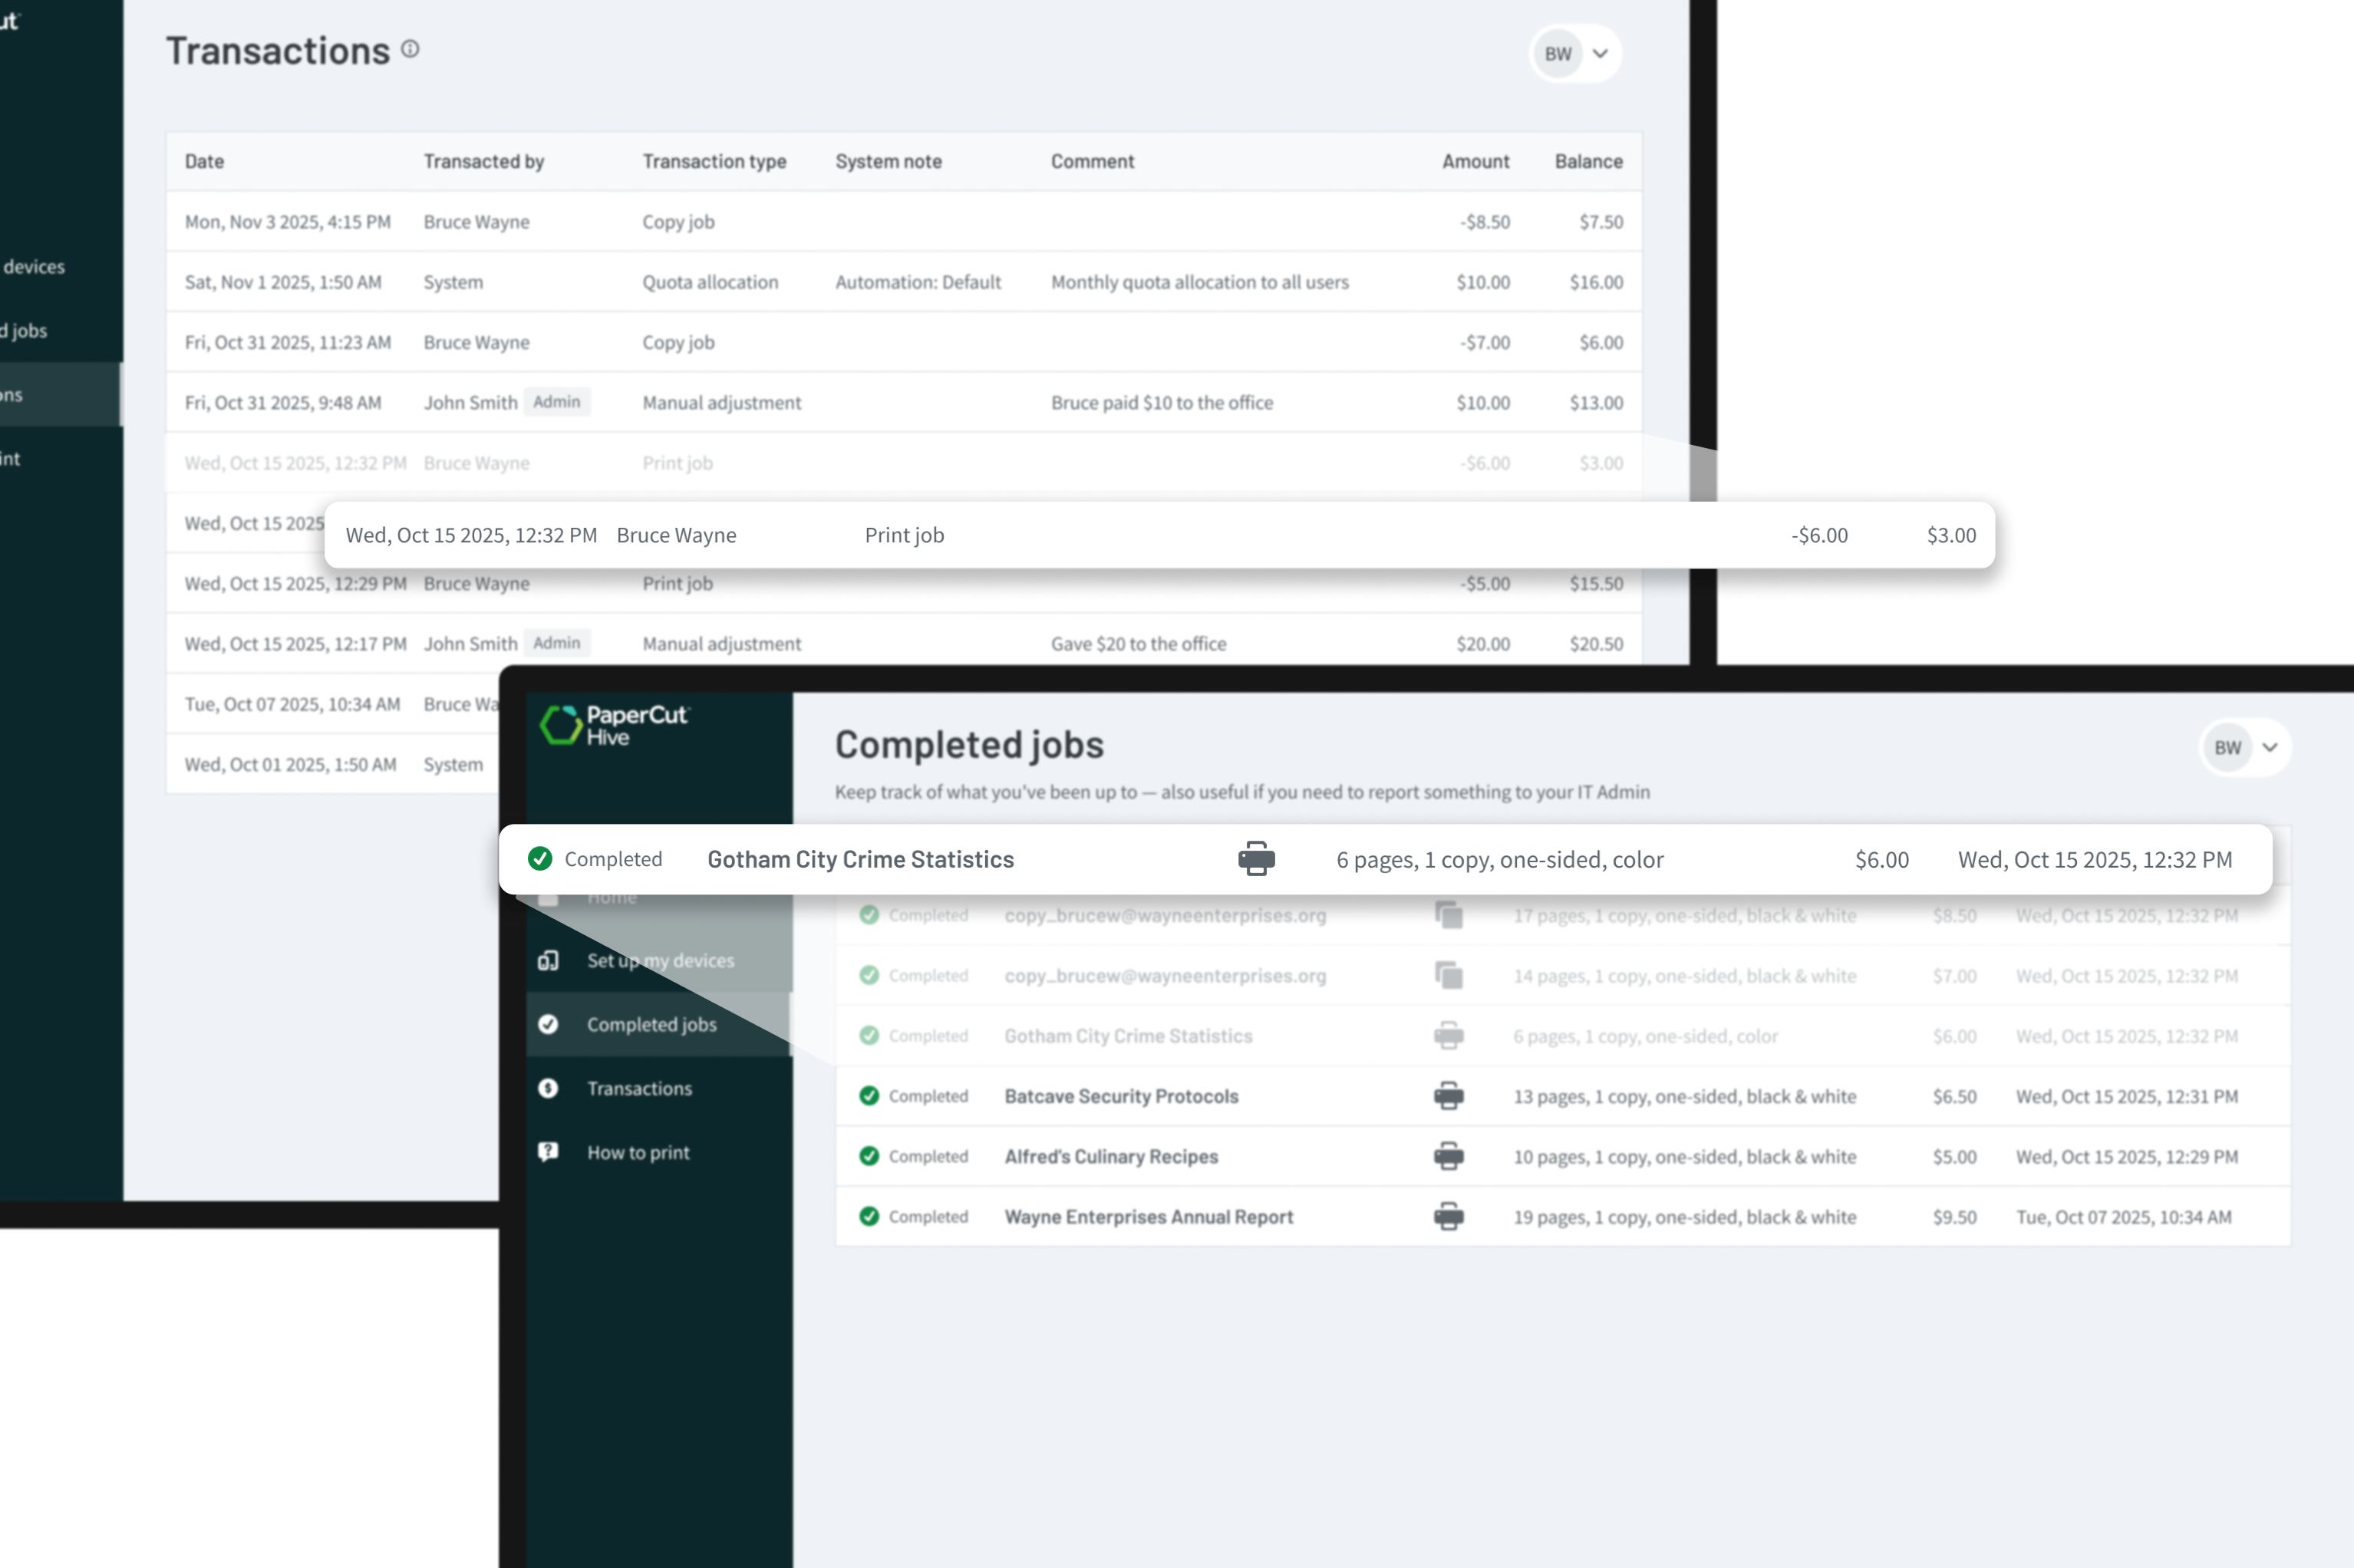Click the dollar icon beside Transactions in sidebar

[x=548, y=1088]
